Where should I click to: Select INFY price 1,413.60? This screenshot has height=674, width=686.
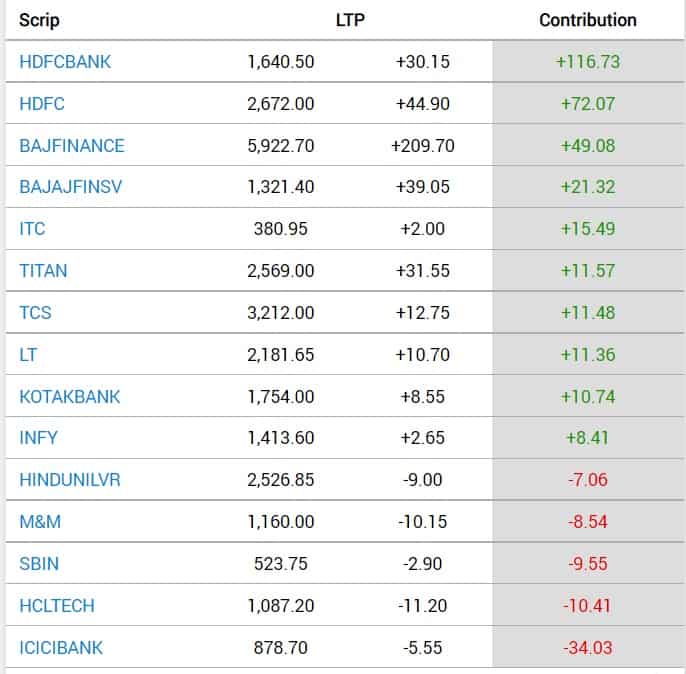[x=281, y=438]
